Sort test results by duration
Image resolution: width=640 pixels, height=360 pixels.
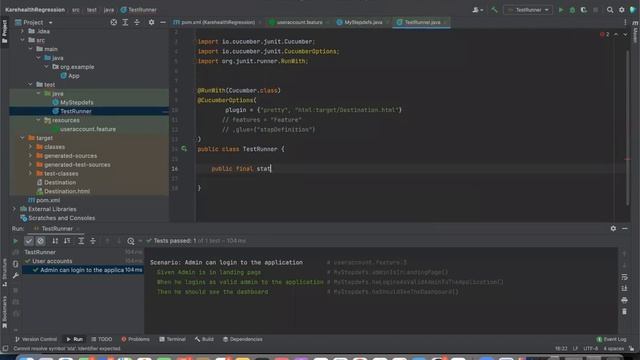pyautogui.click(x=67, y=241)
